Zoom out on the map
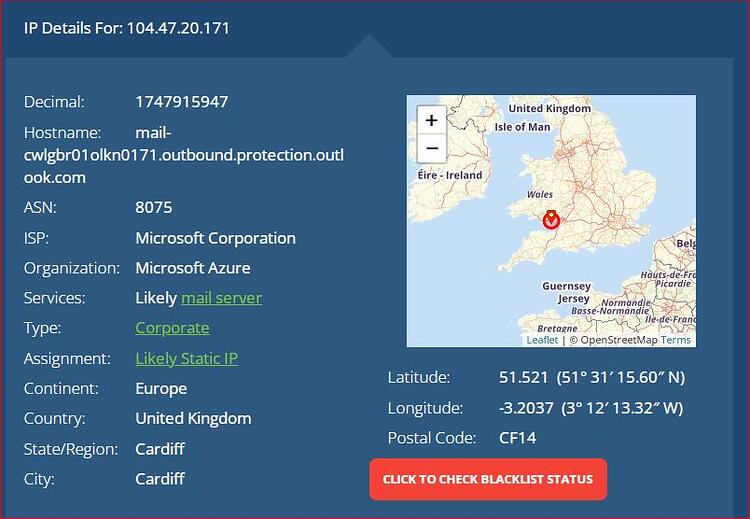The image size is (750, 519). pyautogui.click(x=431, y=148)
